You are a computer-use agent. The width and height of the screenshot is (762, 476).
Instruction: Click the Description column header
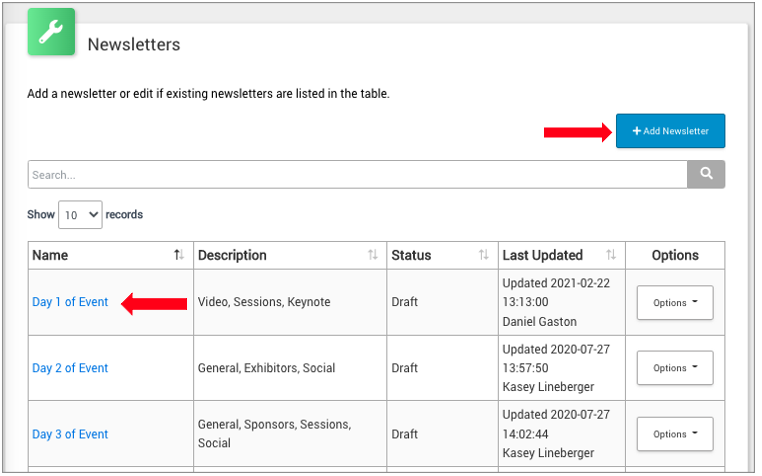[x=232, y=255]
